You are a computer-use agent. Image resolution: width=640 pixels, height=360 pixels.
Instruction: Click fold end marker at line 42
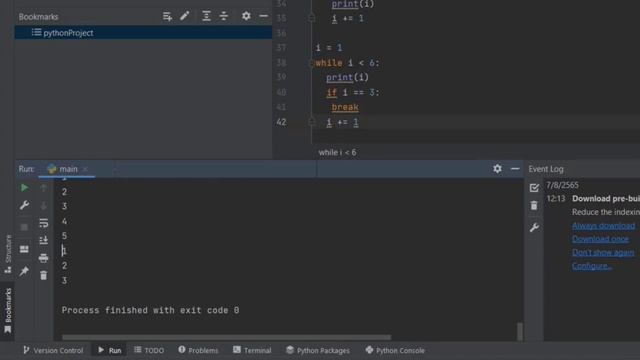[x=312, y=122]
